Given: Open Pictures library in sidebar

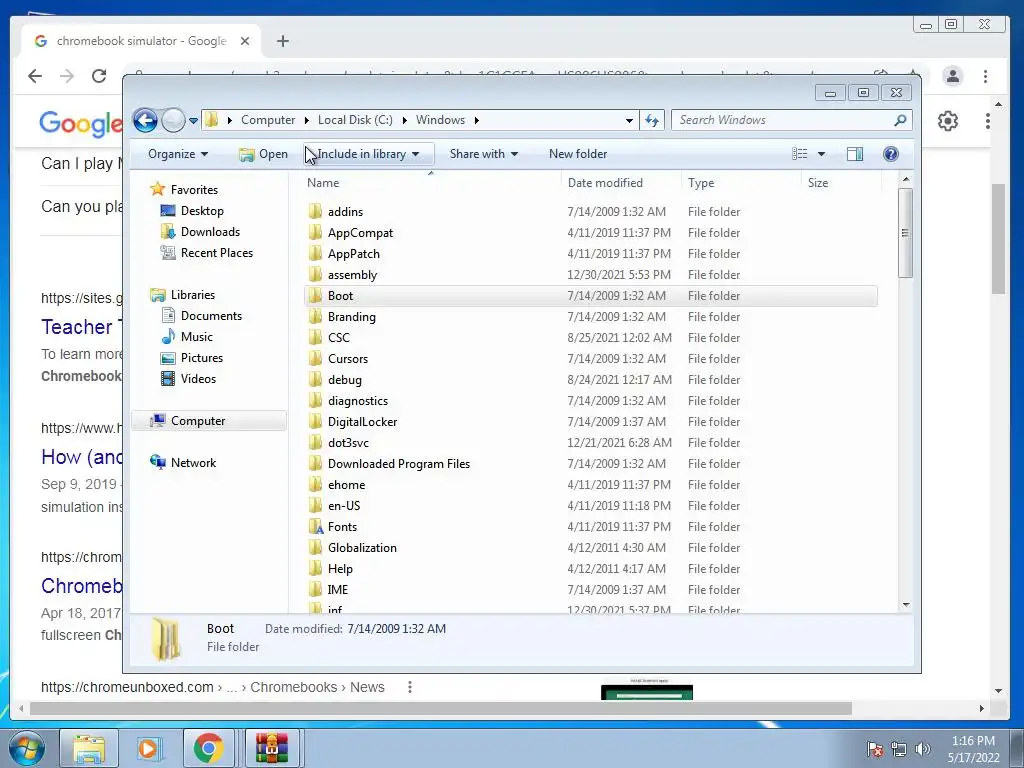Looking at the screenshot, I should (201, 358).
